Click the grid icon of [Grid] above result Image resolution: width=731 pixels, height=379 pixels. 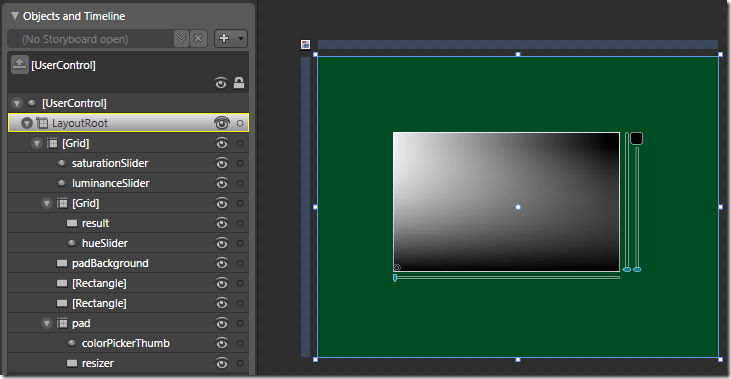tap(62, 203)
